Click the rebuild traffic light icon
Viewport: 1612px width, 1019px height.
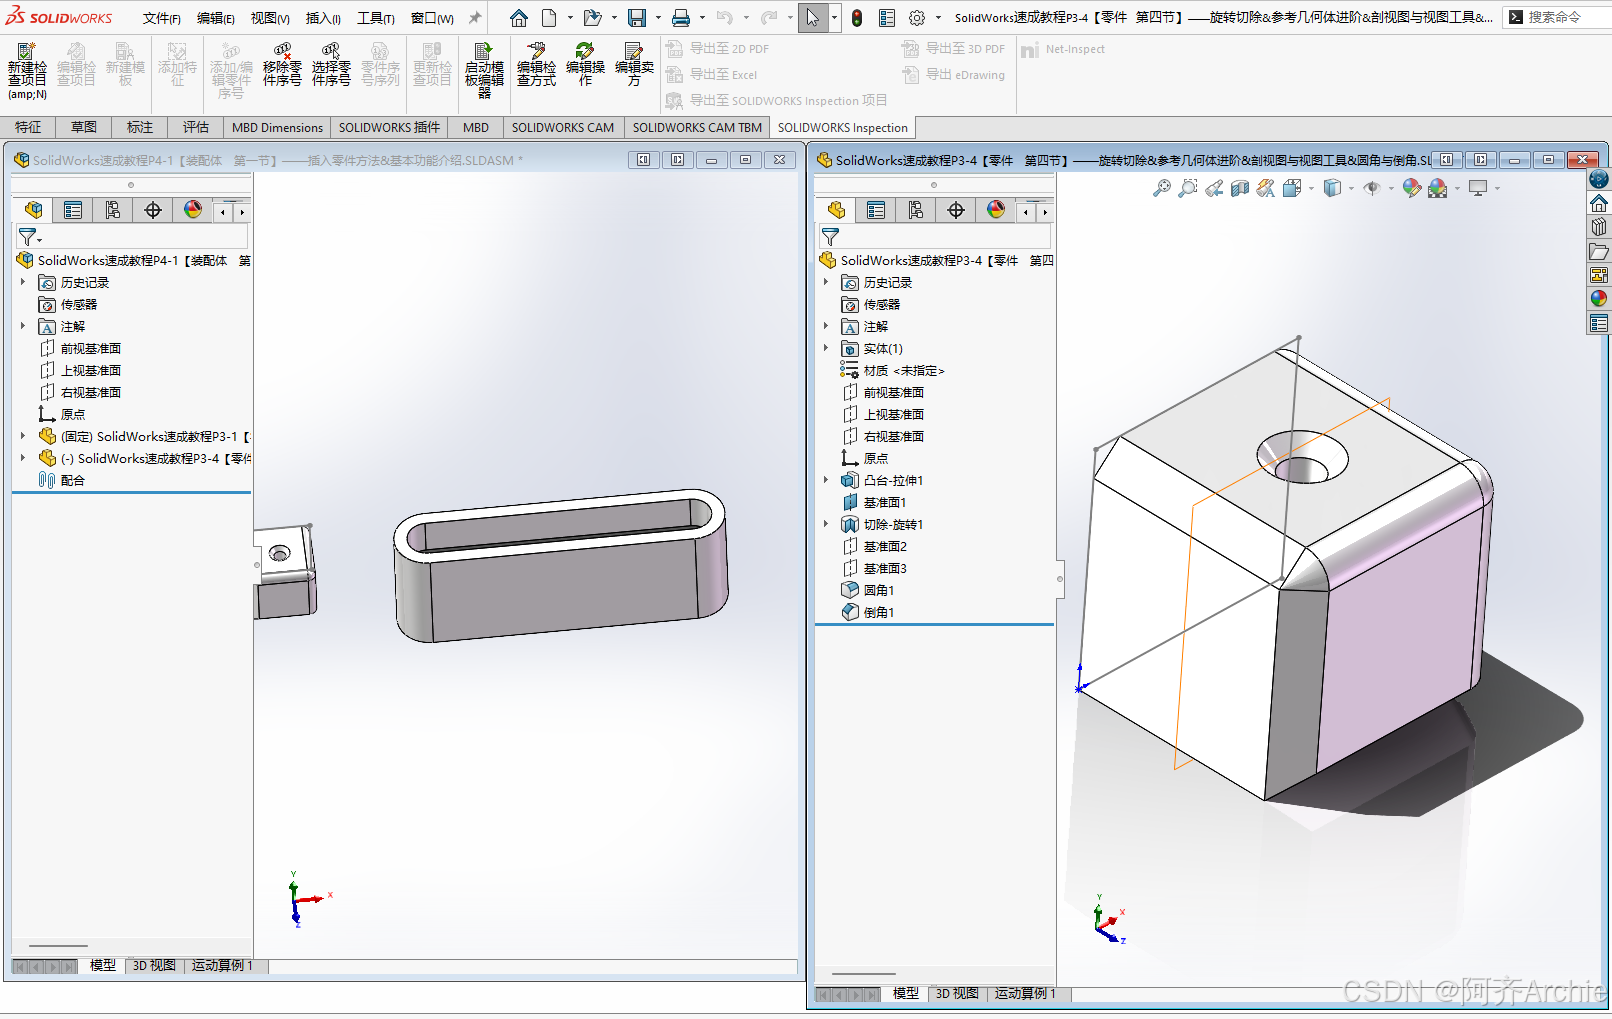[x=857, y=18]
